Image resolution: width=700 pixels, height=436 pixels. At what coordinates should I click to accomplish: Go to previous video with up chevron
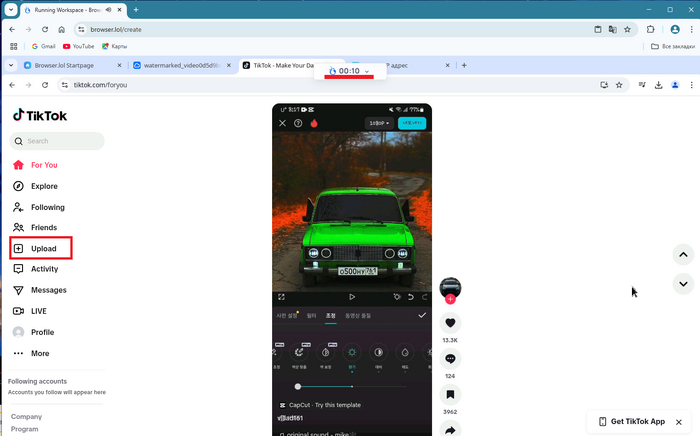[x=683, y=255]
